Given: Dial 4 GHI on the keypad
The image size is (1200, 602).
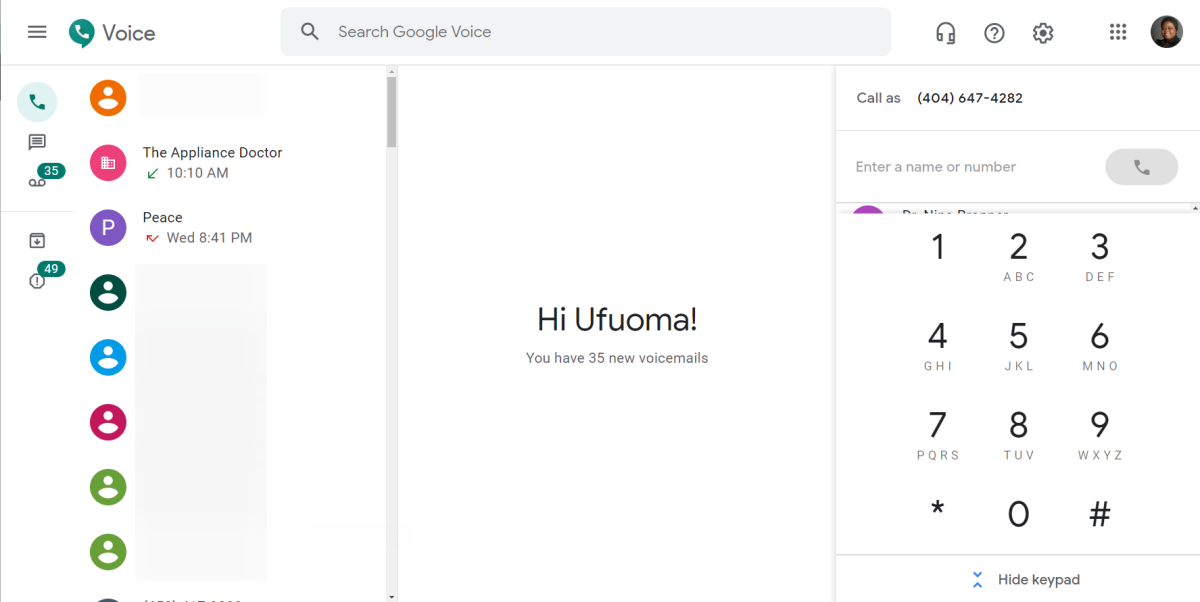Looking at the screenshot, I should click(x=938, y=345).
